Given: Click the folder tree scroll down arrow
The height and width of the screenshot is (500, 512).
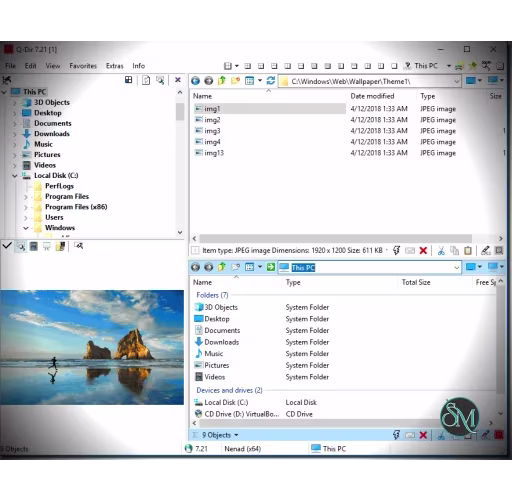Looking at the screenshot, I should [x=180, y=232].
